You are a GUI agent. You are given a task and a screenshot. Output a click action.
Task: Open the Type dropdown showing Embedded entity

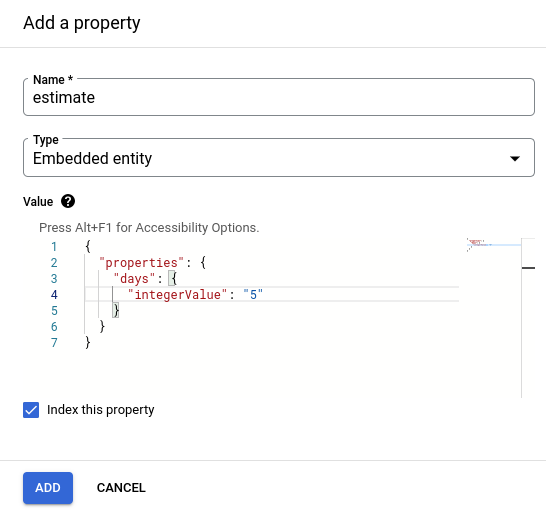[x=279, y=158]
